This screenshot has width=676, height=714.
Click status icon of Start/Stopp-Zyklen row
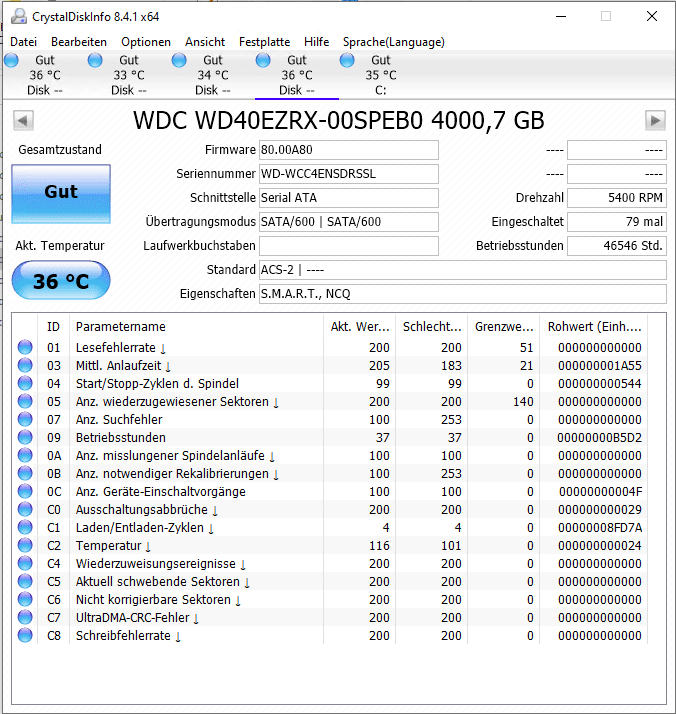[25, 383]
